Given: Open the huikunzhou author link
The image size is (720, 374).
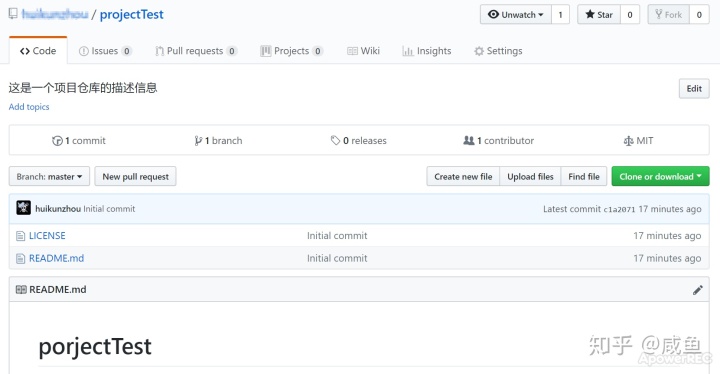Looking at the screenshot, I should (x=58, y=209).
